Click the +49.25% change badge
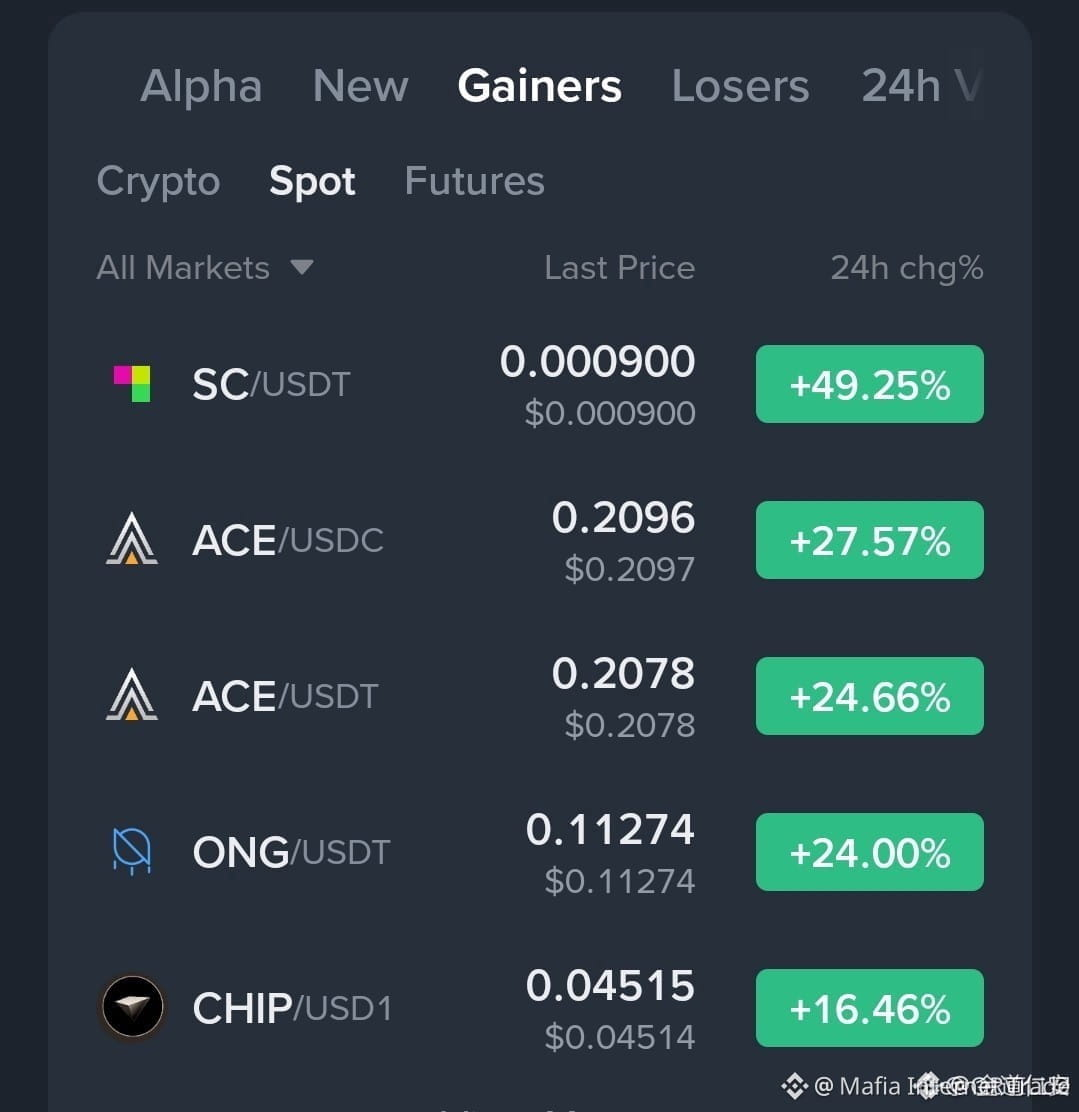The height and width of the screenshot is (1112, 1079). click(x=870, y=384)
